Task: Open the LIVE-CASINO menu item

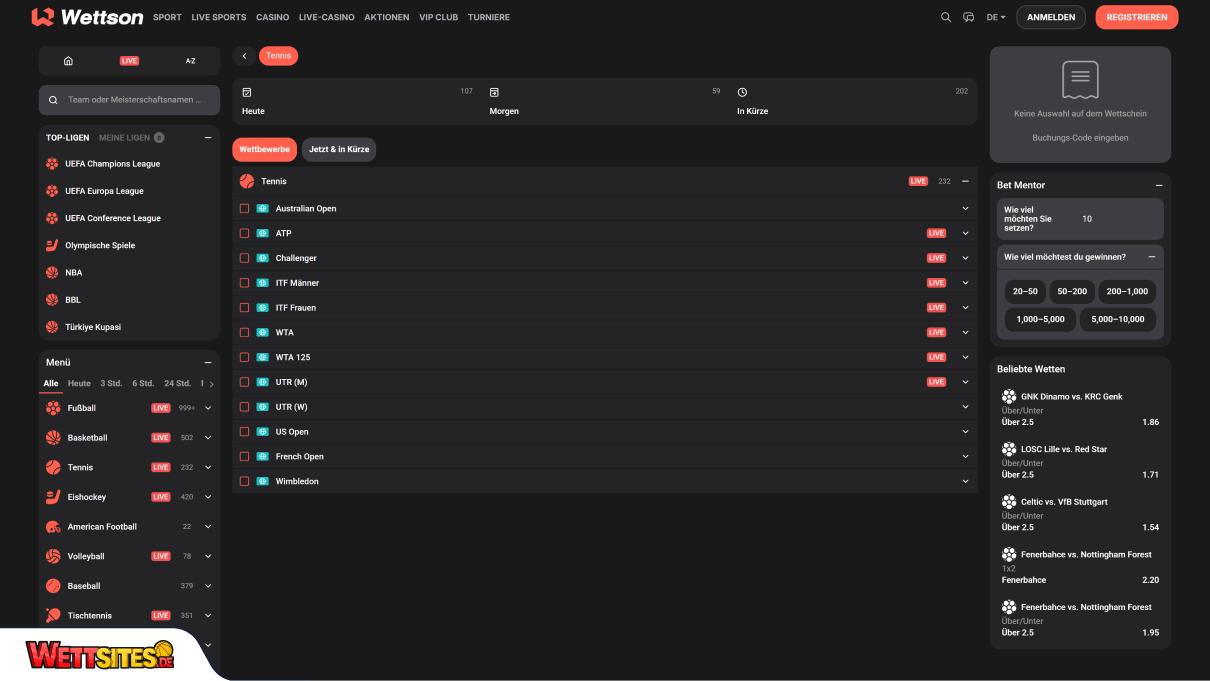Action: pos(326,17)
